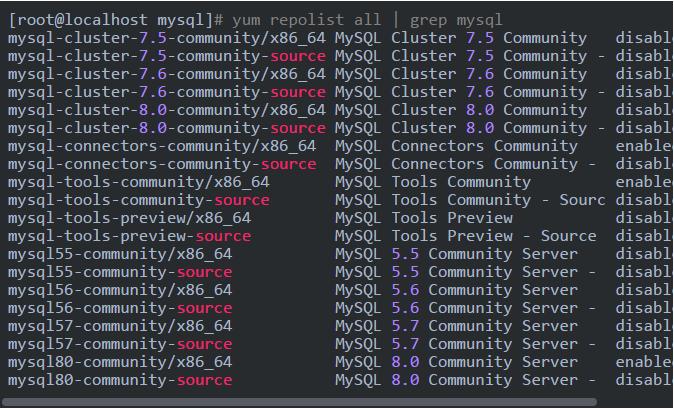Select 'mysql-cluster-7.6-community/x86_64' repo id
Screen dimensions: 674x409
(x=167, y=74)
